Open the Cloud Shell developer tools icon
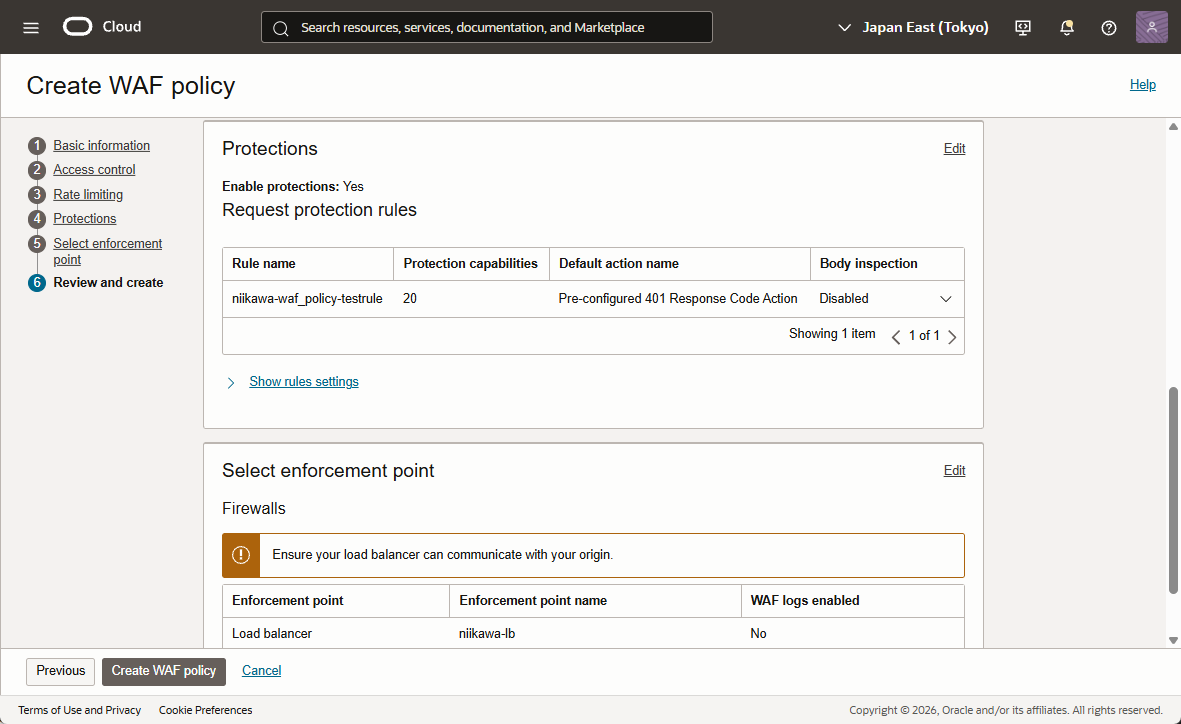 click(x=1023, y=28)
